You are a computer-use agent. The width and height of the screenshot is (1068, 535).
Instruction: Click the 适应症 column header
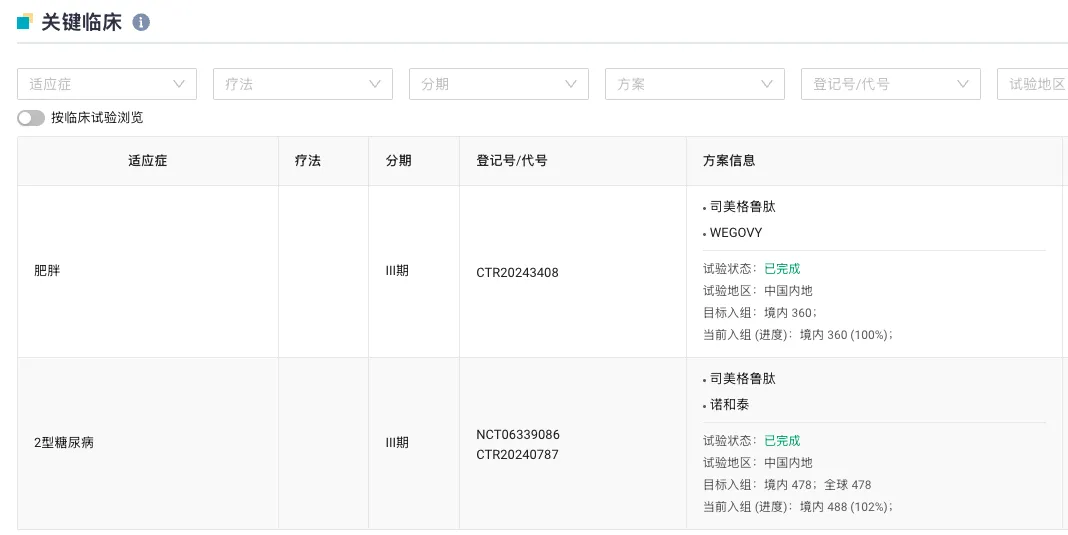click(148, 161)
